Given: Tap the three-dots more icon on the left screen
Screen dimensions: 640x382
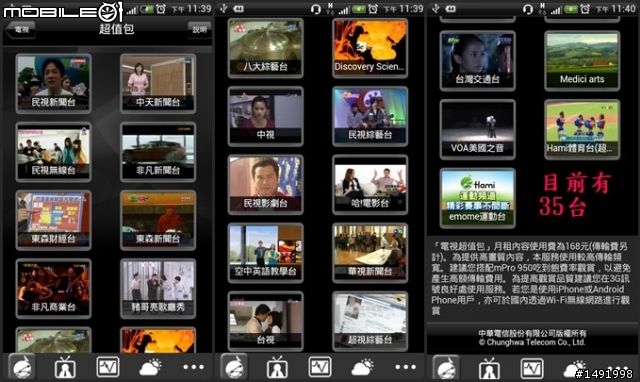Looking at the screenshot, I should [193, 367].
